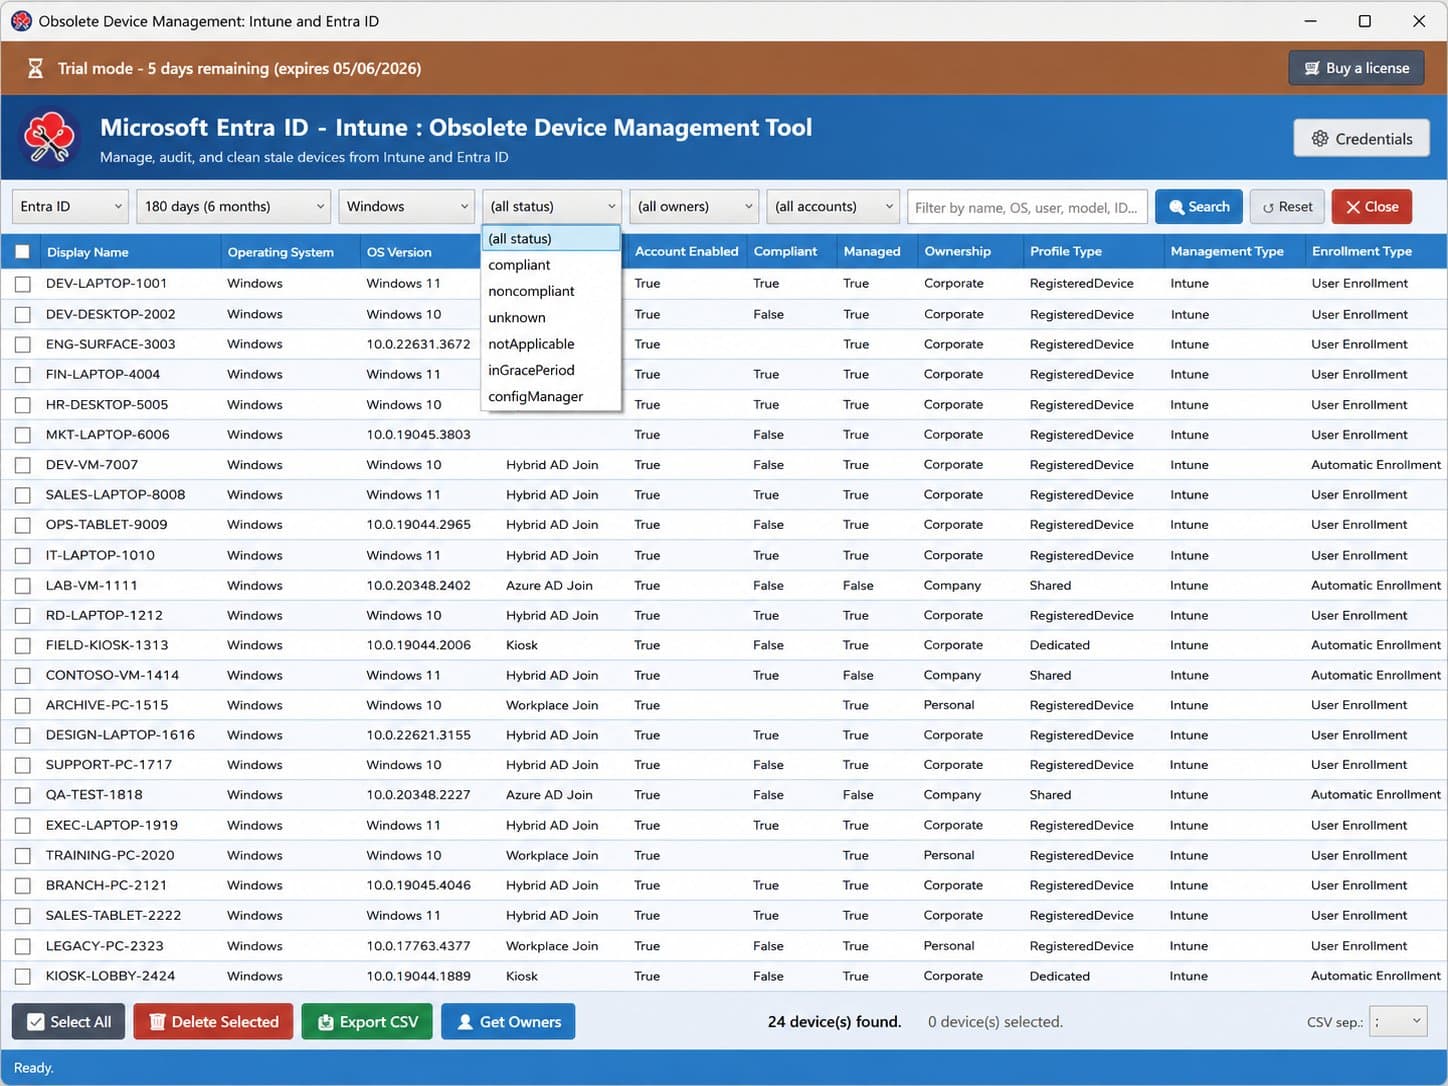This screenshot has width=1448, height=1086.
Task: Click the Search button
Action: pyautogui.click(x=1199, y=207)
